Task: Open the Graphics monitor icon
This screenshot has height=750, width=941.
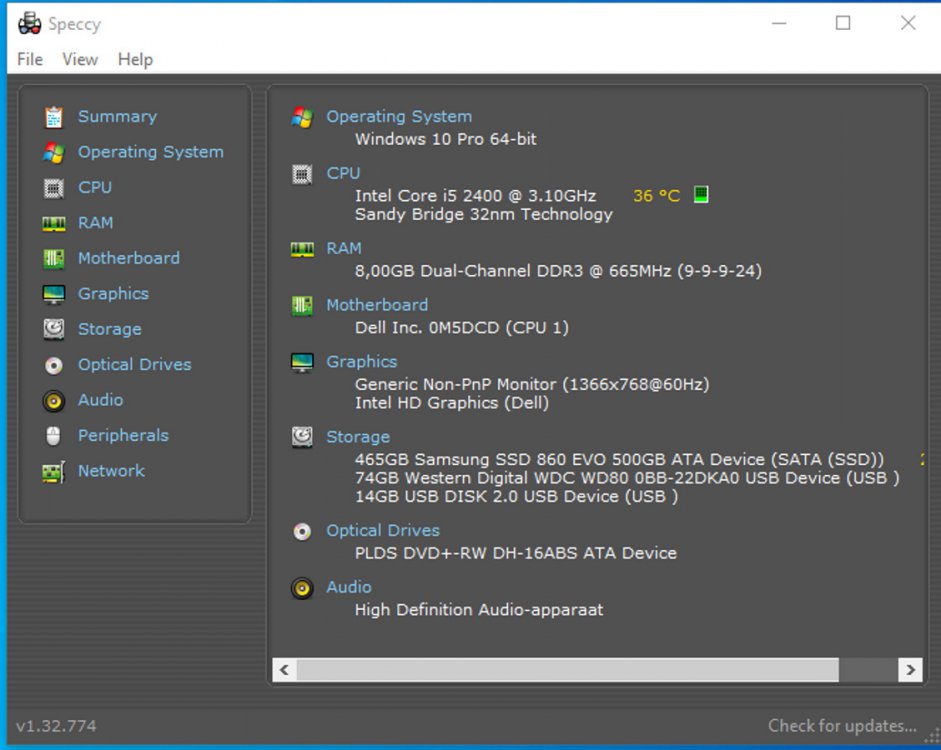Action: click(55, 293)
